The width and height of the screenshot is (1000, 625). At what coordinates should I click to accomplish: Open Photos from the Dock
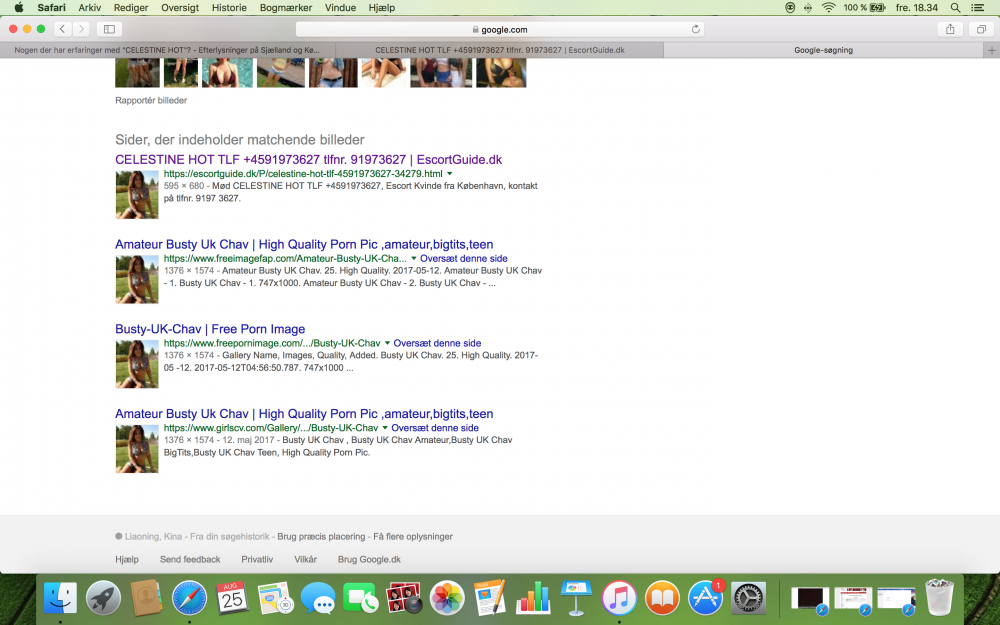pyautogui.click(x=447, y=599)
